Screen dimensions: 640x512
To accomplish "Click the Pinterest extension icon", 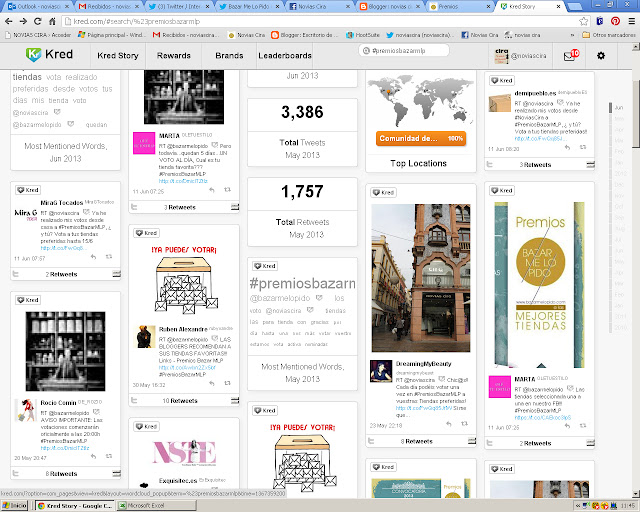I will tap(616, 21).
